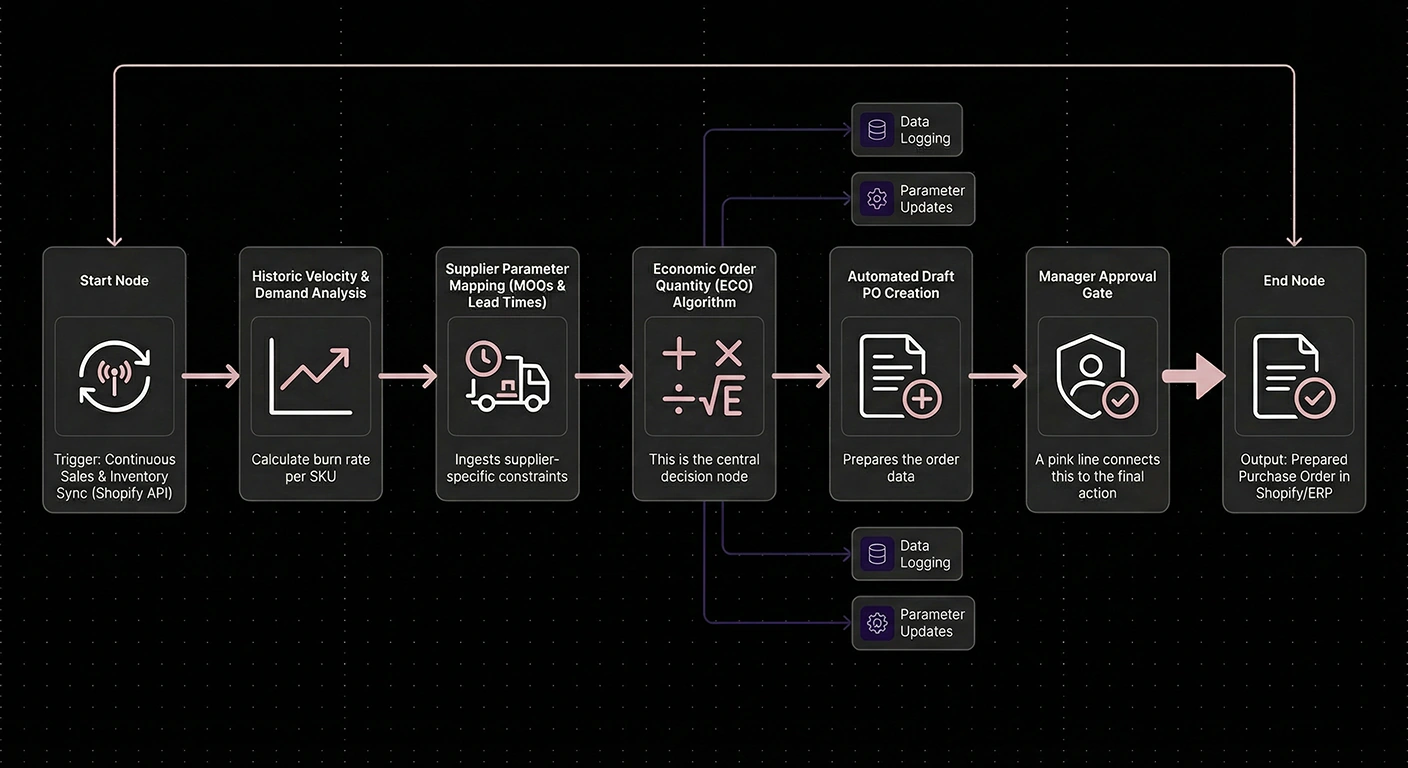This screenshot has width=1408, height=768.
Task: Click the checked document icon in End Node
Action: (1294, 376)
